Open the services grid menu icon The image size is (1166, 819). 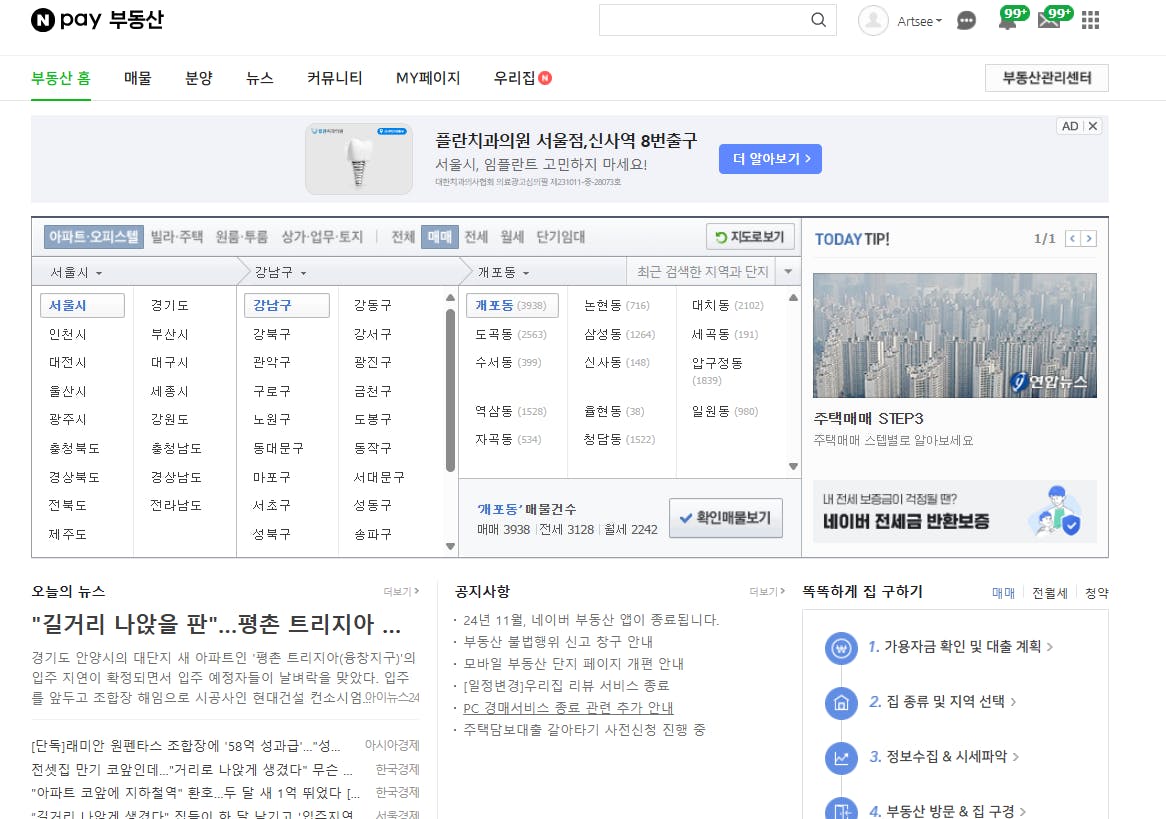[1090, 20]
